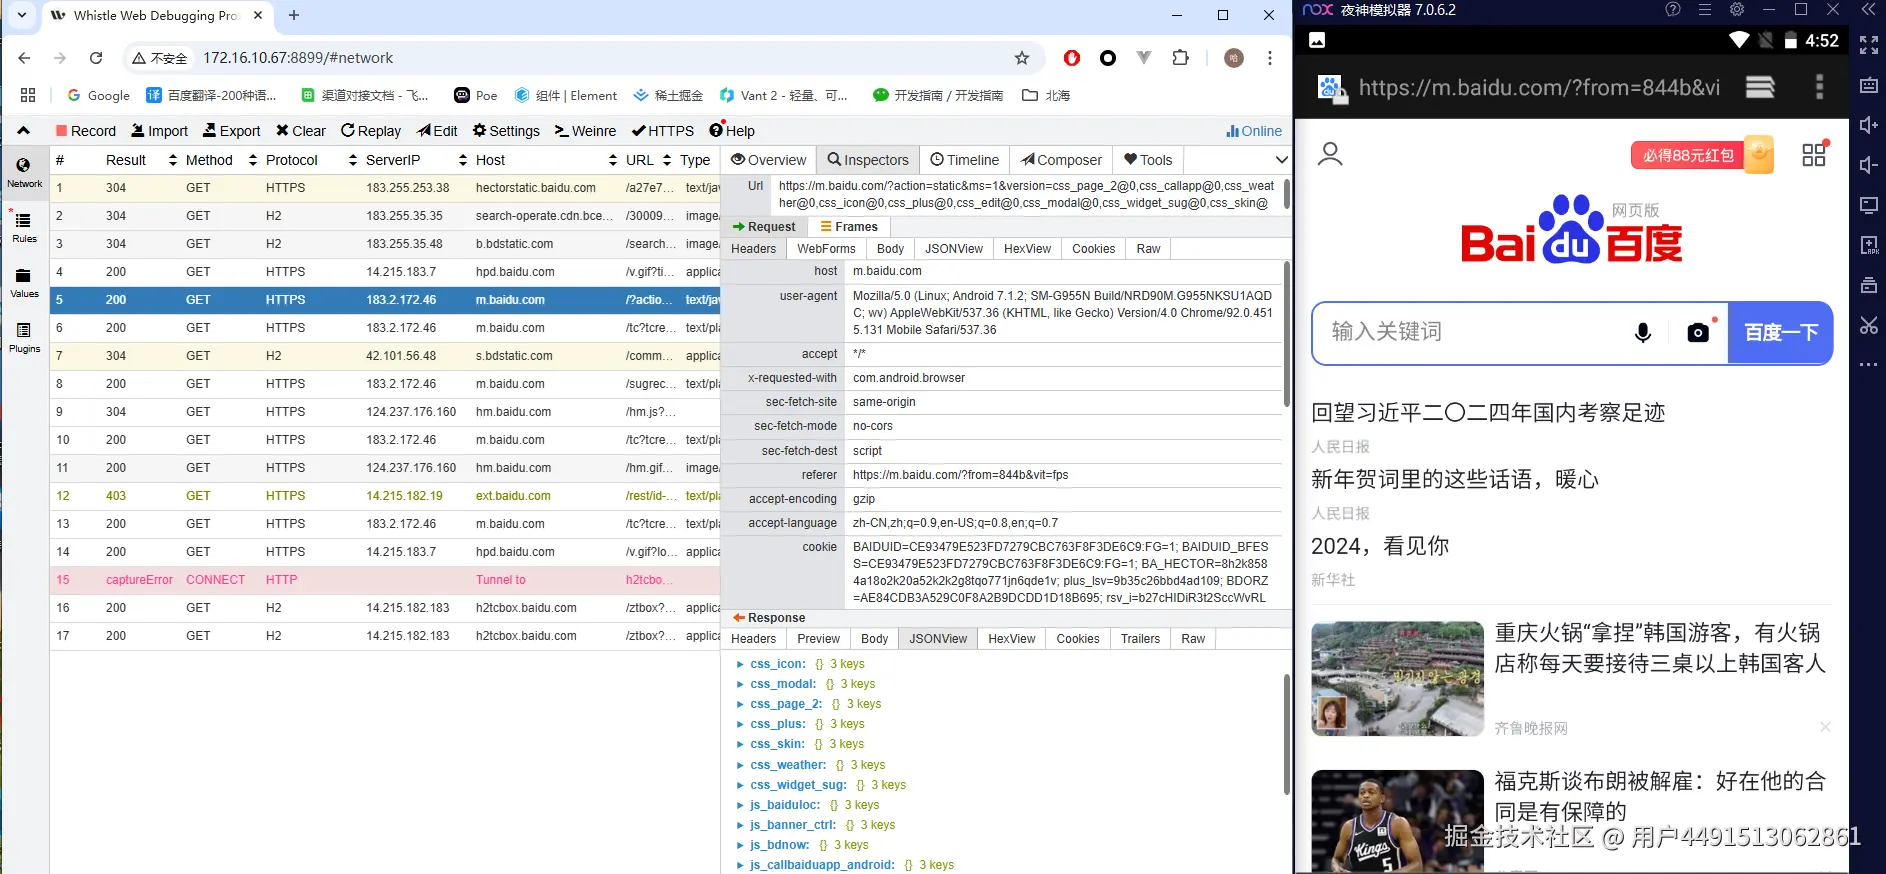Viewport: 1886px width, 874px height.
Task: Click Import in Whistle toolbar
Action: [x=159, y=131]
